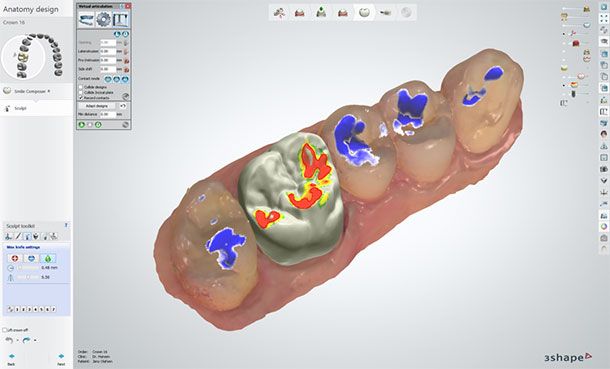Choose the green wax knife mode
Image resolution: width=610 pixels, height=369 pixels.
pyautogui.click(x=48, y=259)
